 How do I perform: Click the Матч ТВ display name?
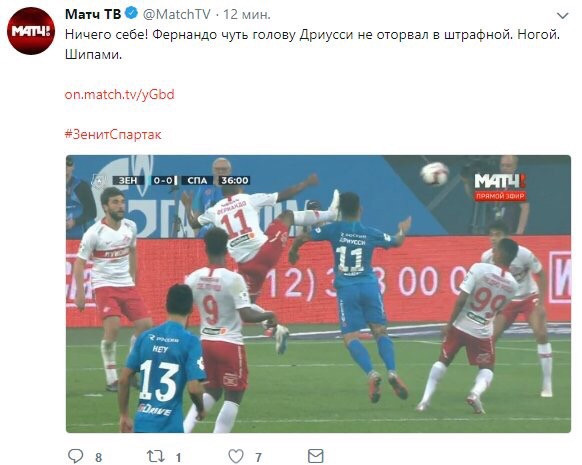(x=93, y=14)
